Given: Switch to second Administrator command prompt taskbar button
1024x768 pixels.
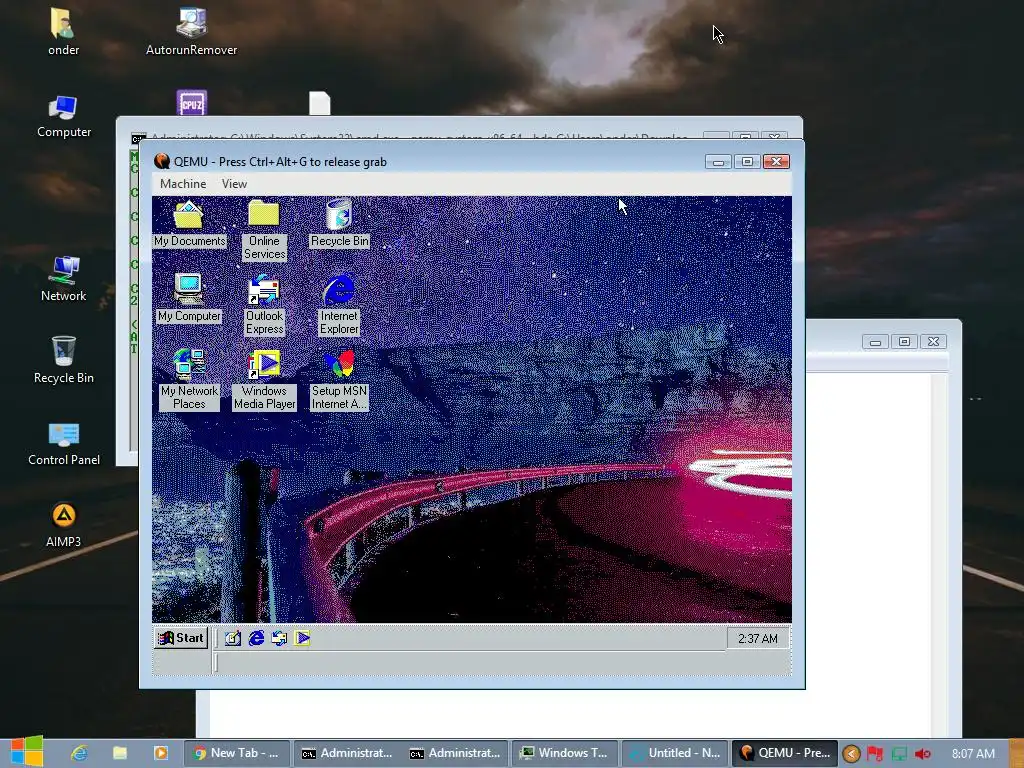Looking at the screenshot, I should (x=455, y=753).
